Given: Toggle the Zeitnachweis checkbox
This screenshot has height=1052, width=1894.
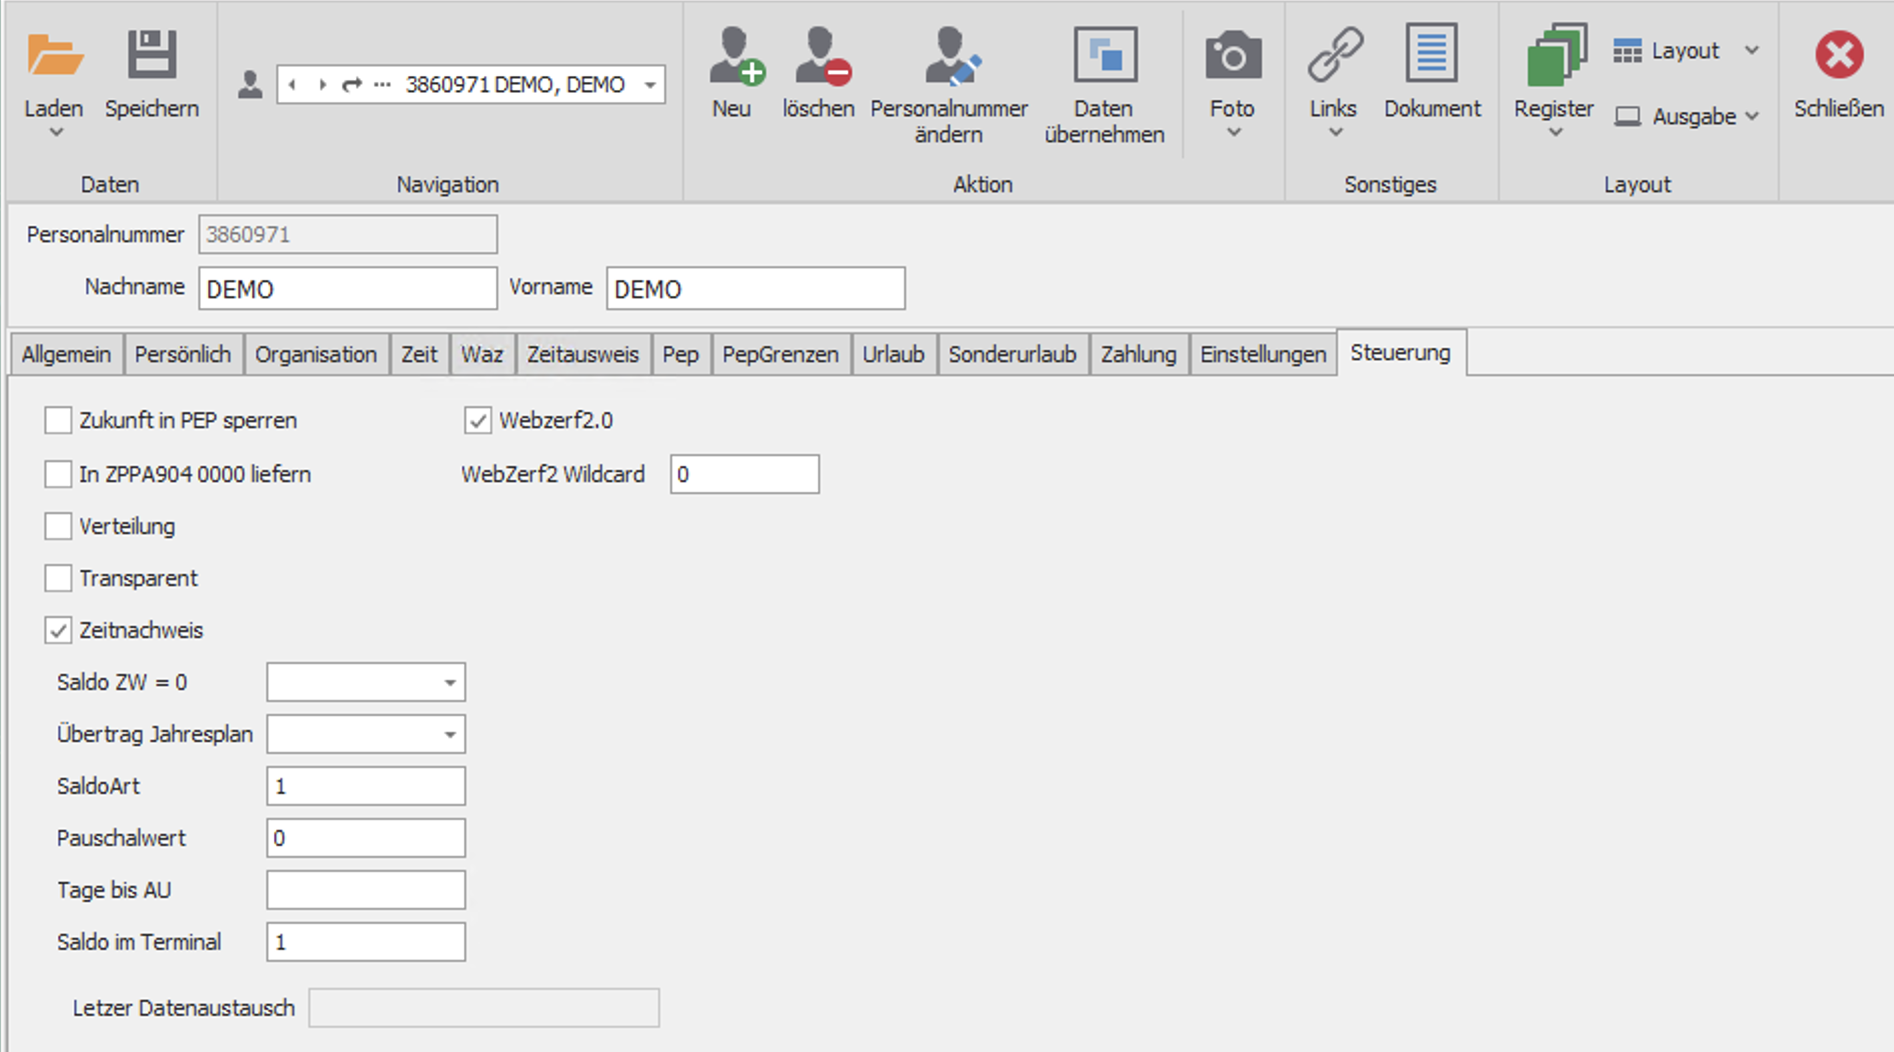Looking at the screenshot, I should tap(59, 631).
